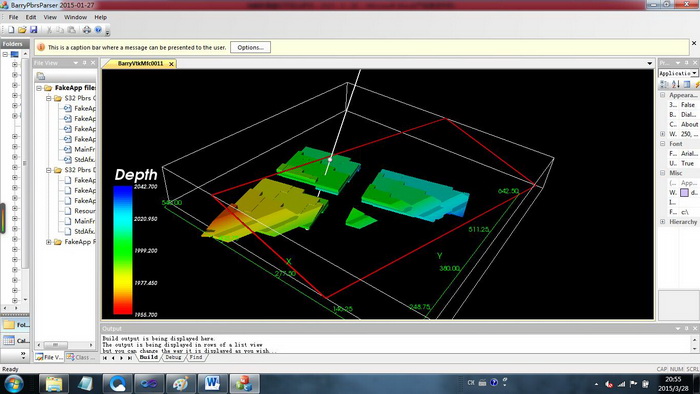Toggle auto-hide pin on Properties panel
The image size is (700, 394).
pyautogui.click(x=687, y=63)
